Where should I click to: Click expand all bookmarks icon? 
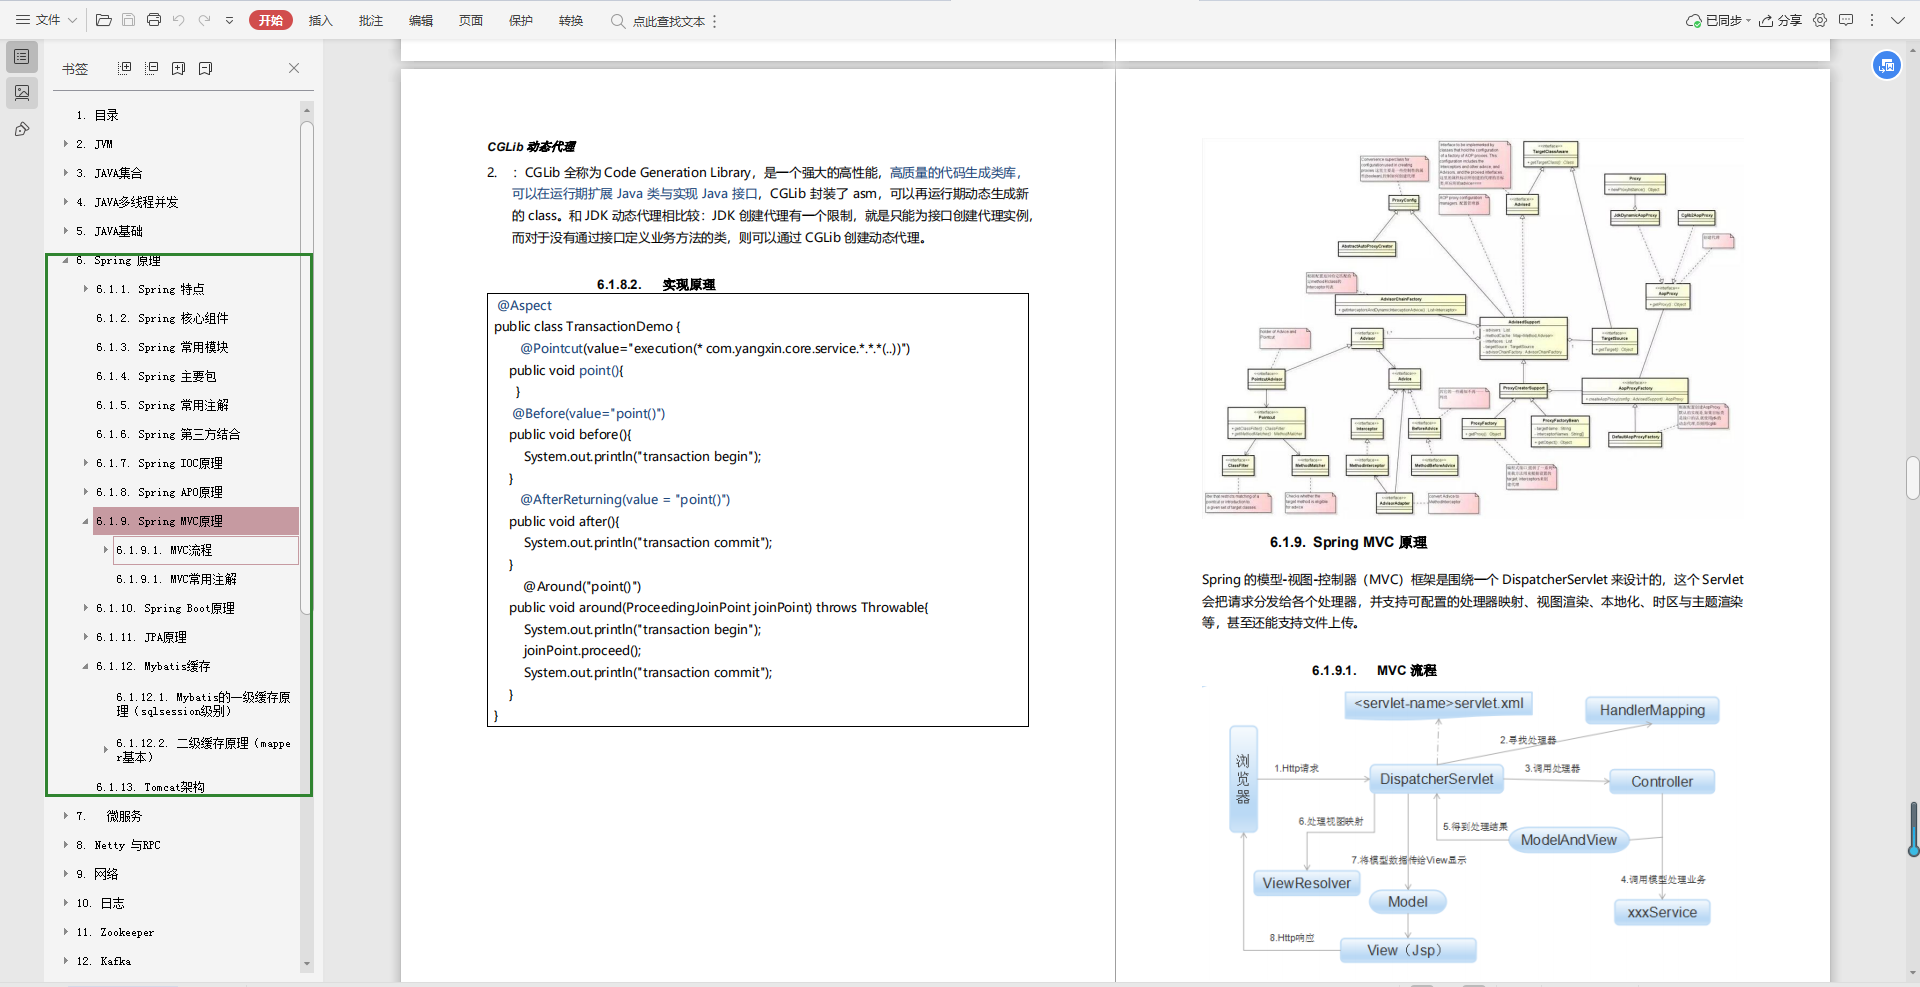tap(125, 68)
